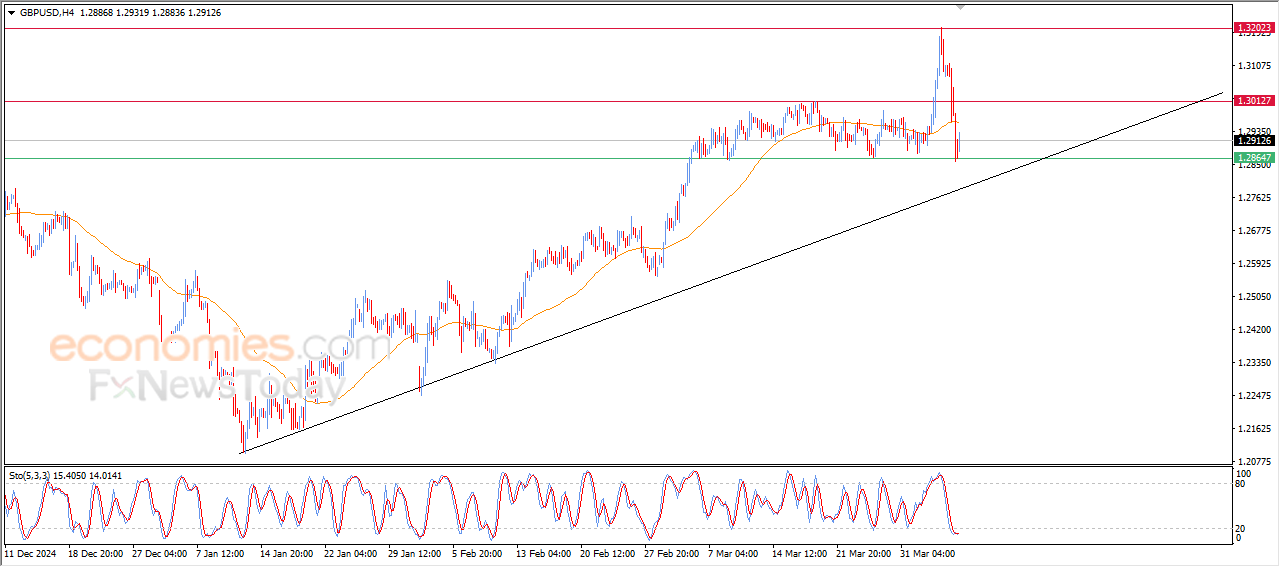Click the 1.24200 price scale value
This screenshot has height=567, width=1280.
1254,330
